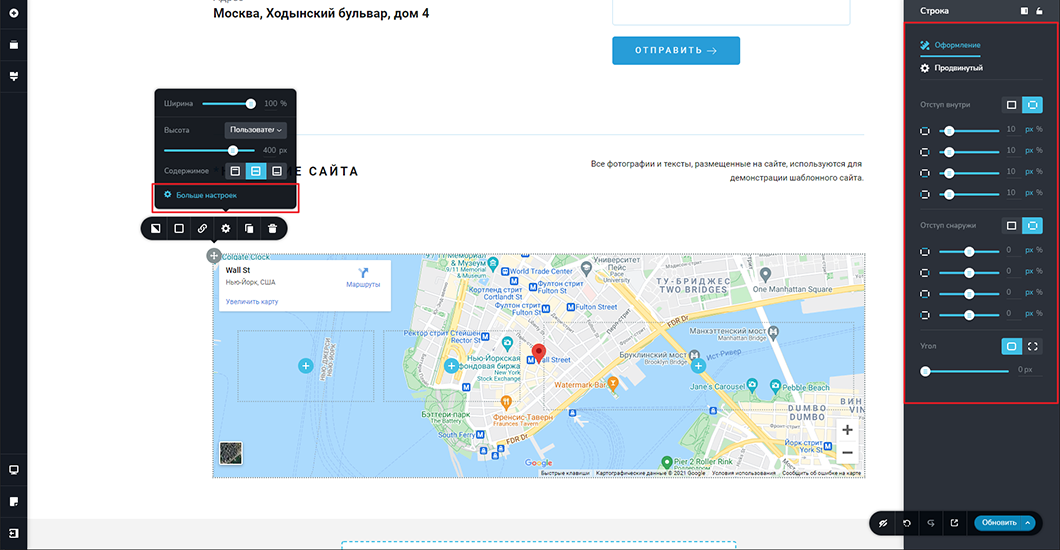The height and width of the screenshot is (550, 1060).
Task: Click the lock icon in the Строка panel header
Action: 1040,11
